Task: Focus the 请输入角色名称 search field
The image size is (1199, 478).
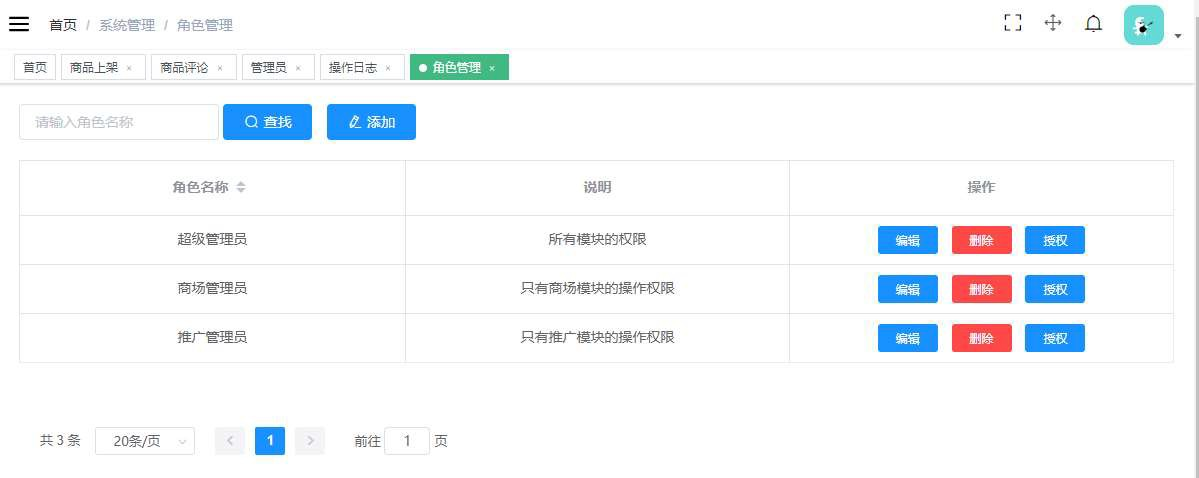Action: point(119,122)
